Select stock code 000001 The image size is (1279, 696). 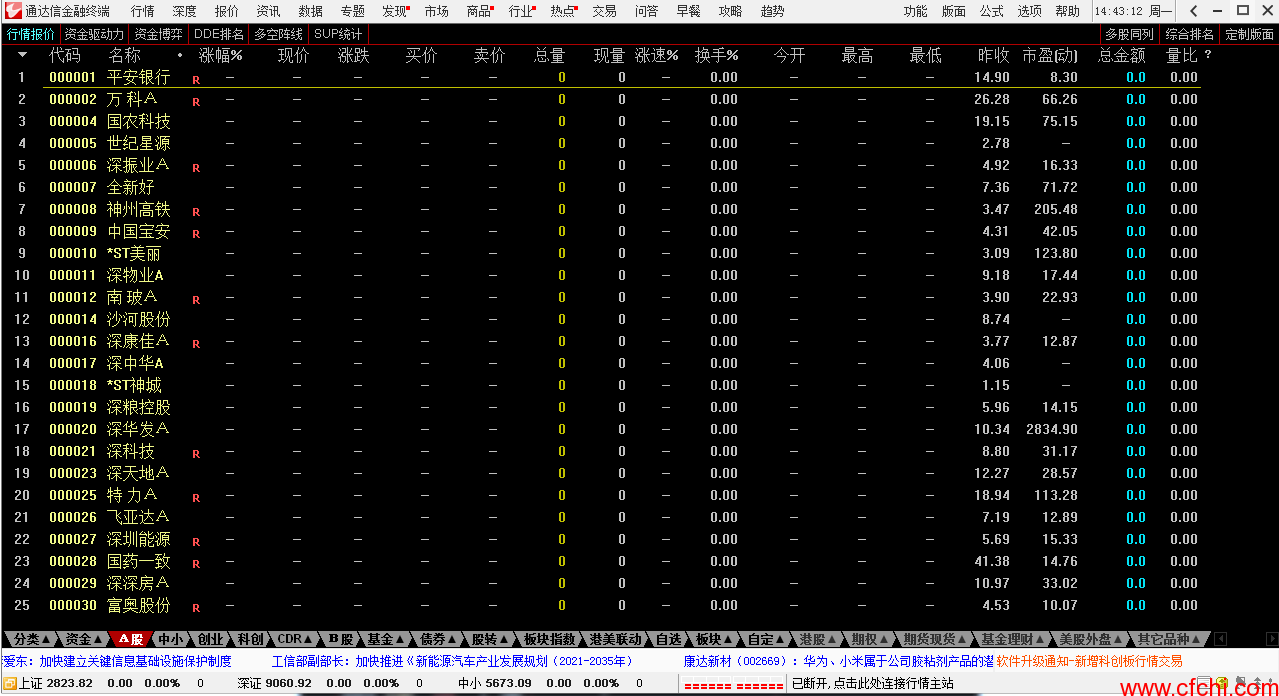pos(73,77)
